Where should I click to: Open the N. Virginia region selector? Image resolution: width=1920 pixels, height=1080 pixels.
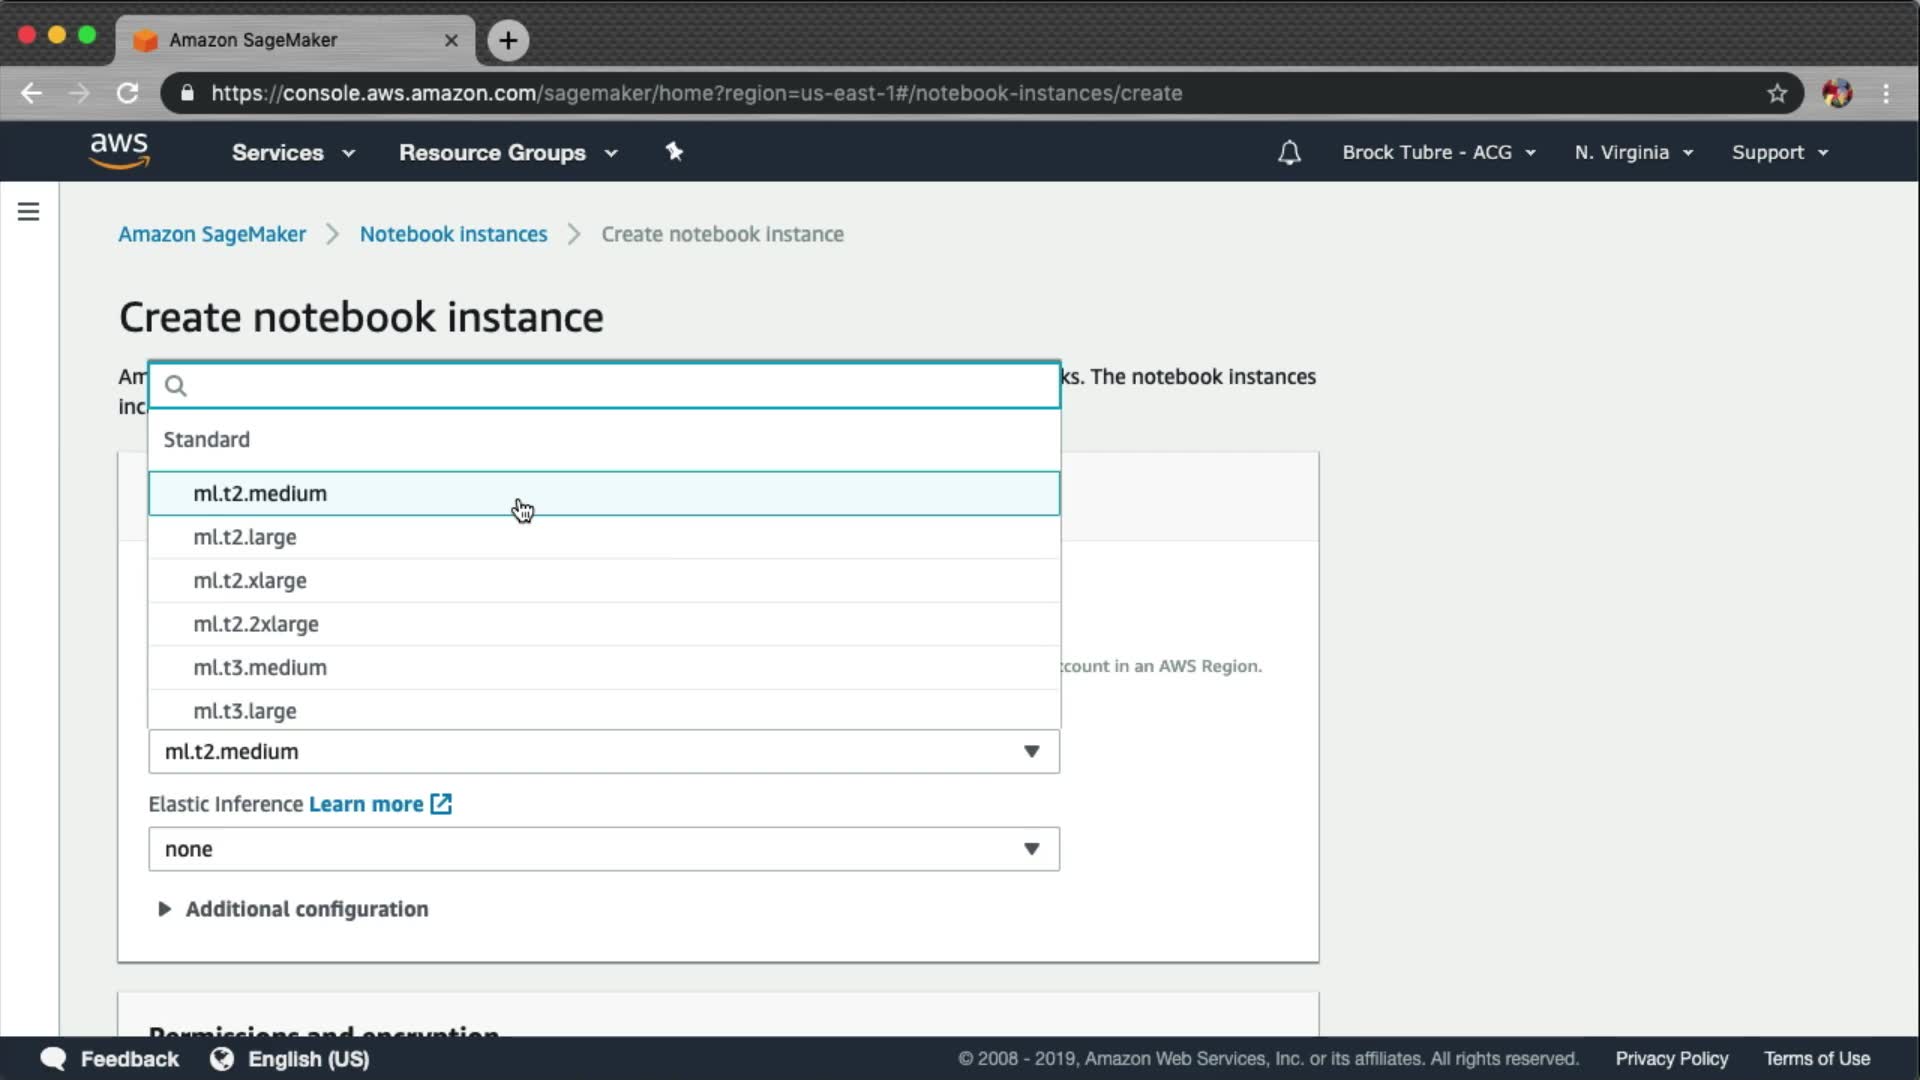click(x=1633, y=153)
